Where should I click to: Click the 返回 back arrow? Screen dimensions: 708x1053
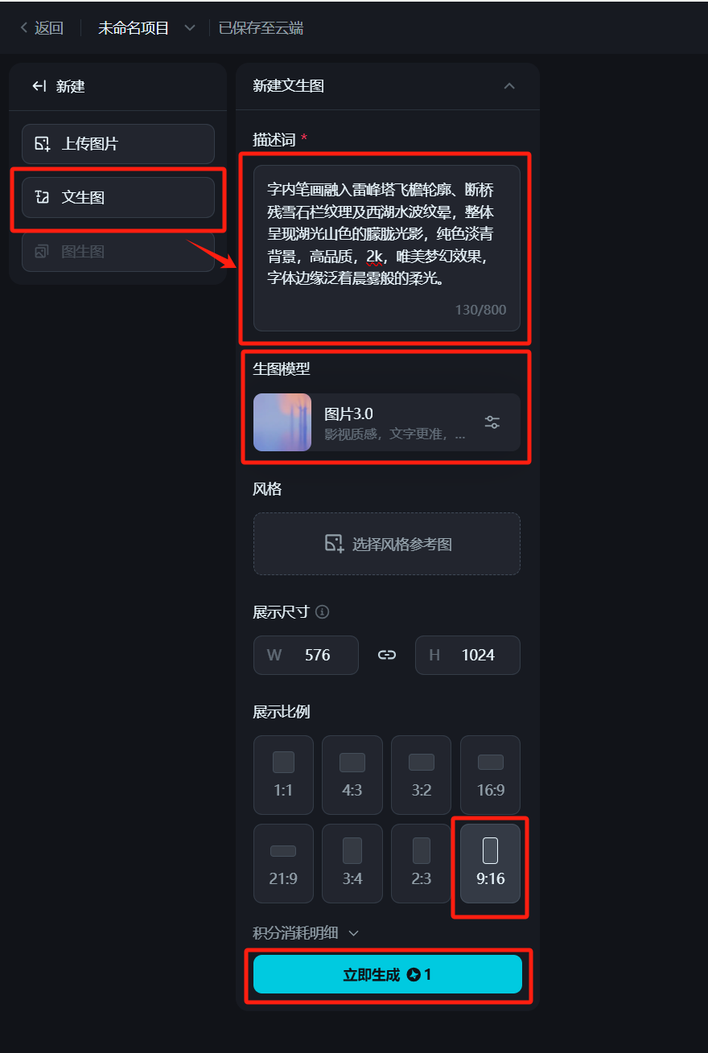click(x=25, y=28)
